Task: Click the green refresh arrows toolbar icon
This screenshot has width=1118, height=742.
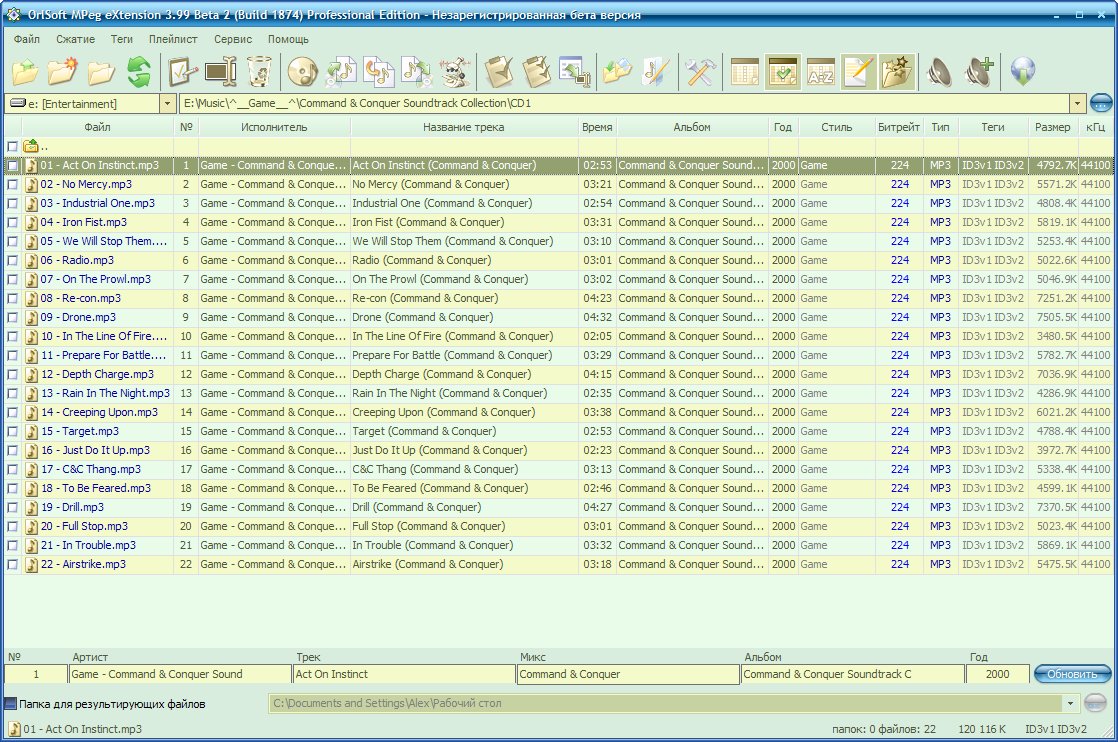Action: [x=138, y=72]
